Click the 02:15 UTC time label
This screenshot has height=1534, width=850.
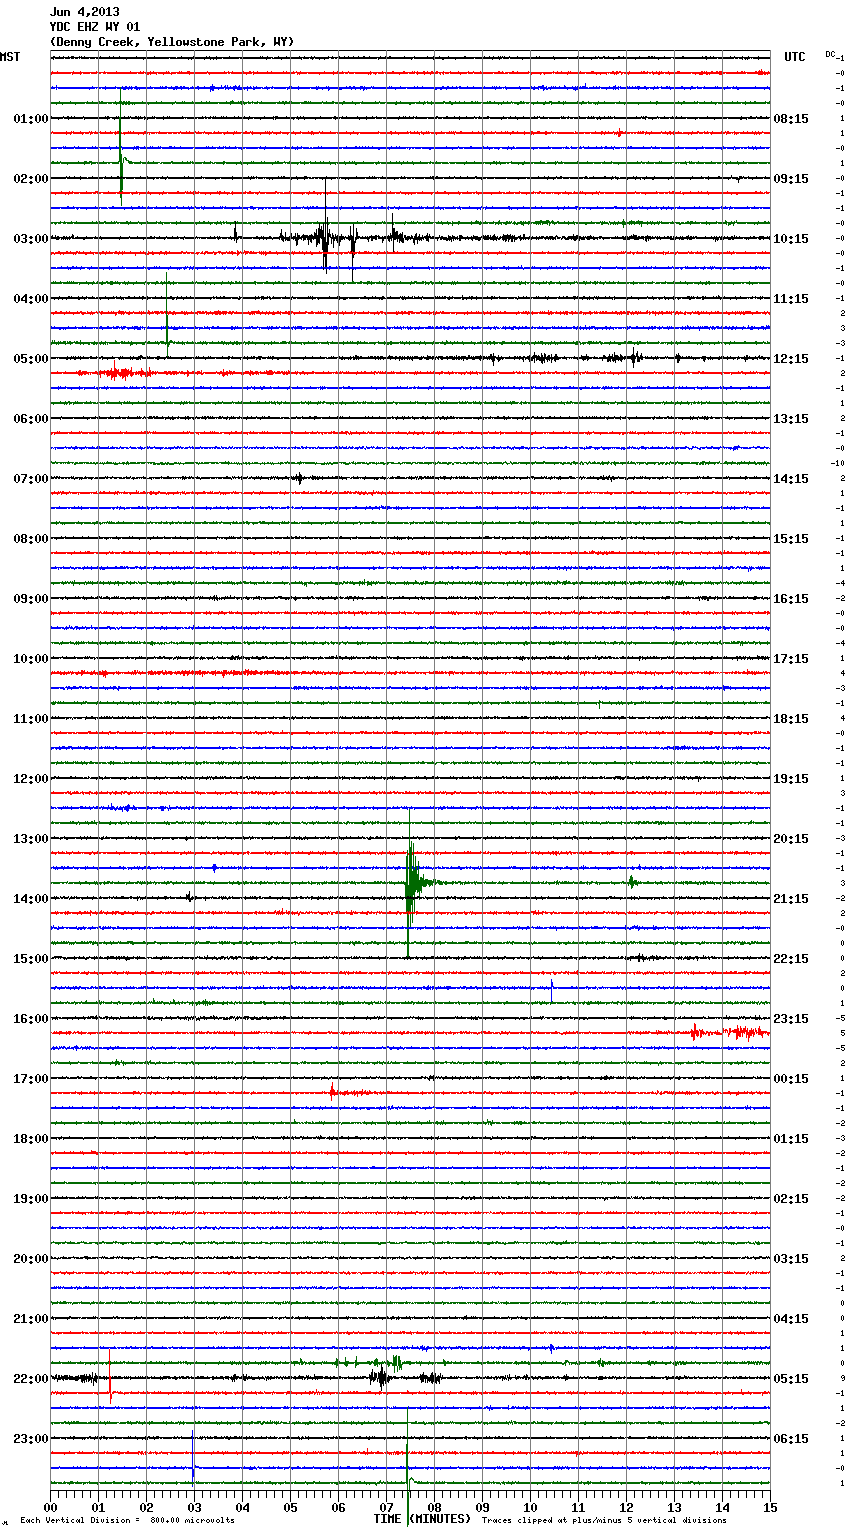(x=791, y=1199)
